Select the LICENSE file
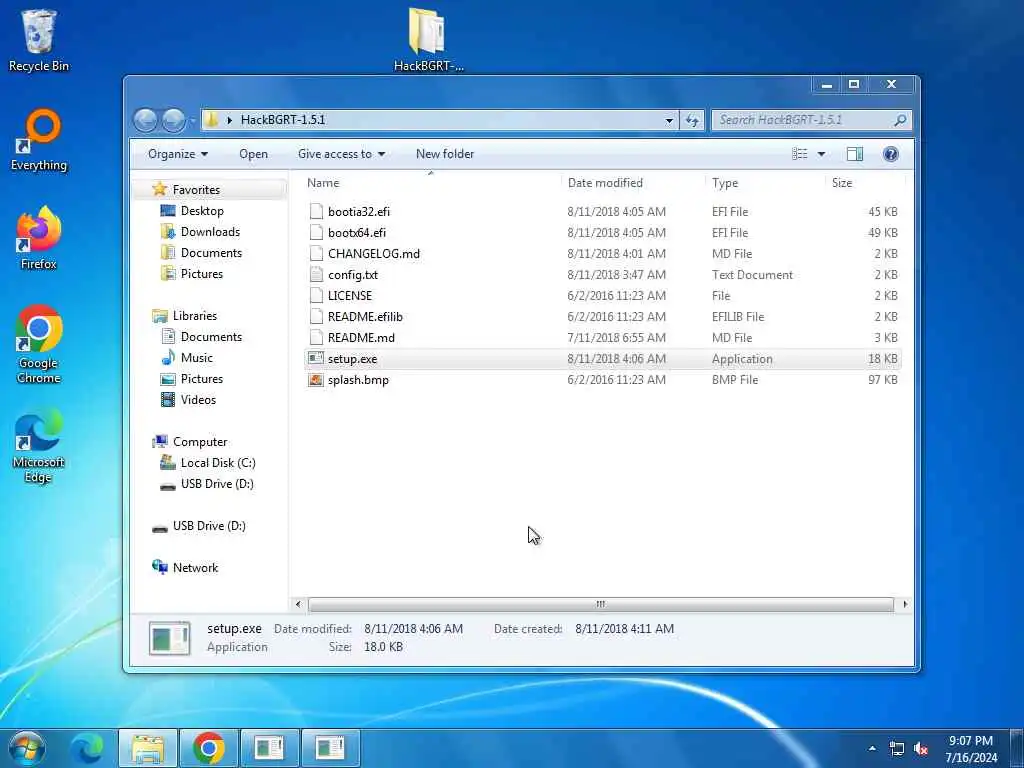Image resolution: width=1024 pixels, height=768 pixels. click(x=603, y=296)
